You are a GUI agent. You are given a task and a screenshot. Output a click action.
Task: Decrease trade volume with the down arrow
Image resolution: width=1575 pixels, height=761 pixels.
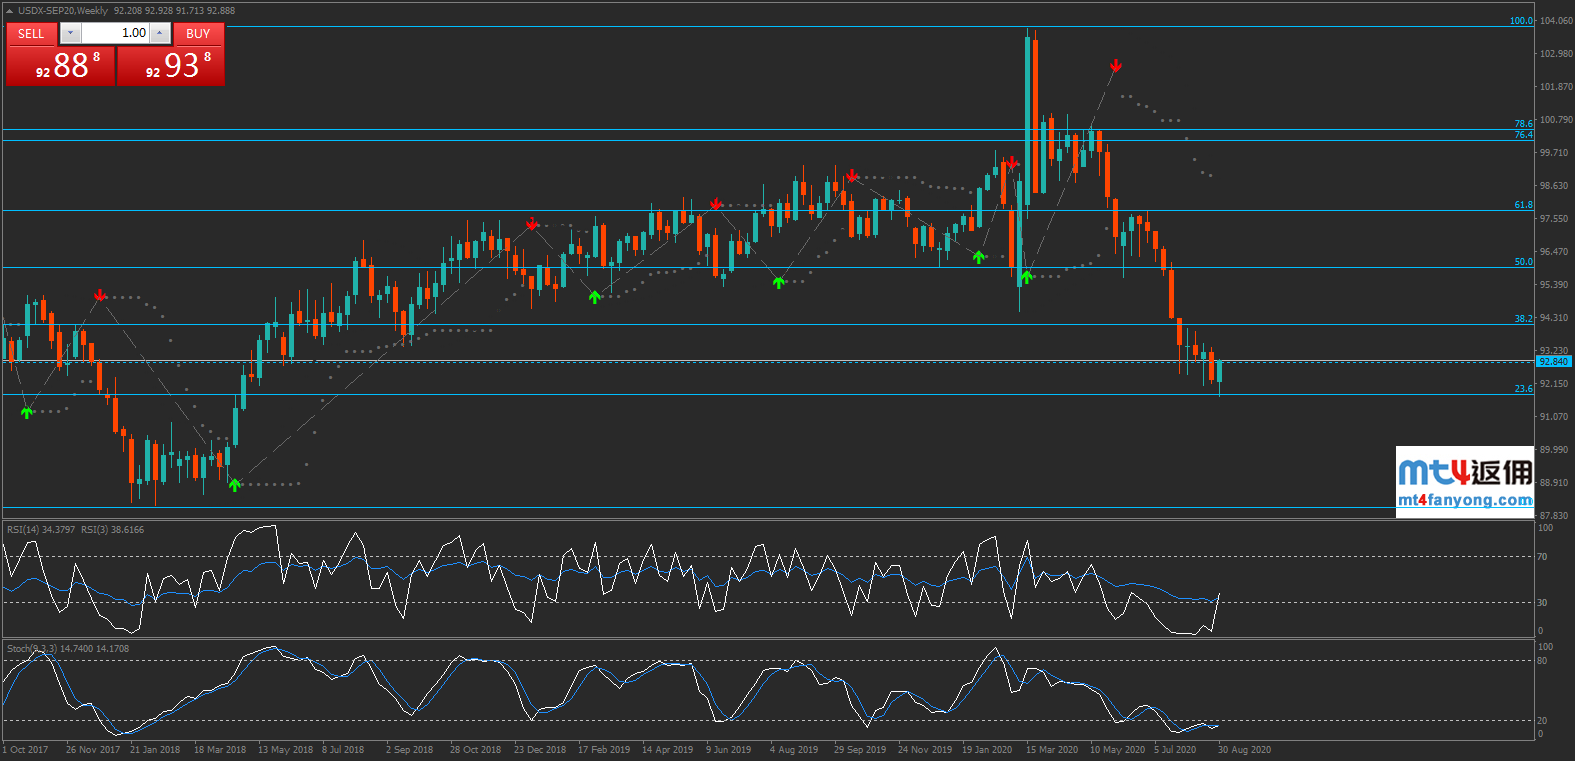pos(70,33)
